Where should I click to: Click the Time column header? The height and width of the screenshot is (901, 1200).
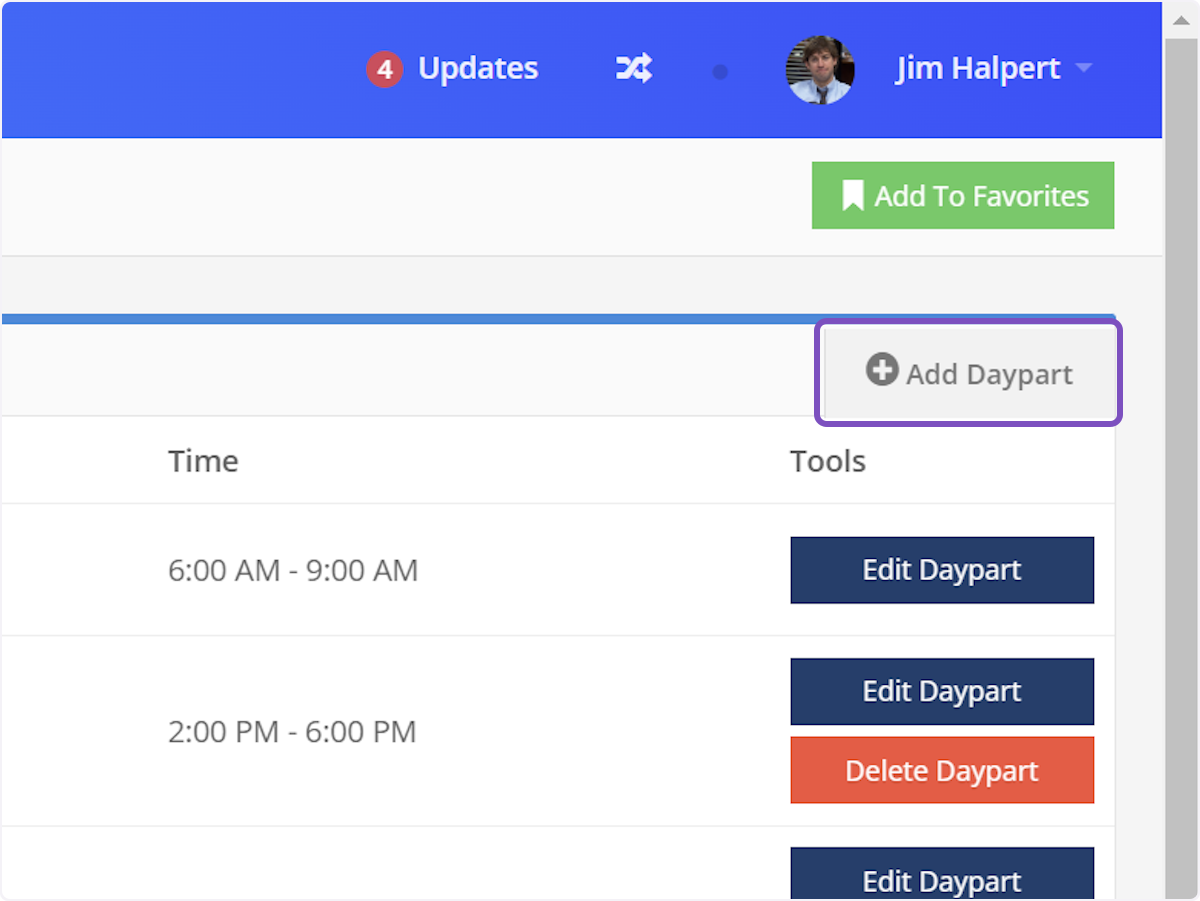pyautogui.click(x=203, y=461)
